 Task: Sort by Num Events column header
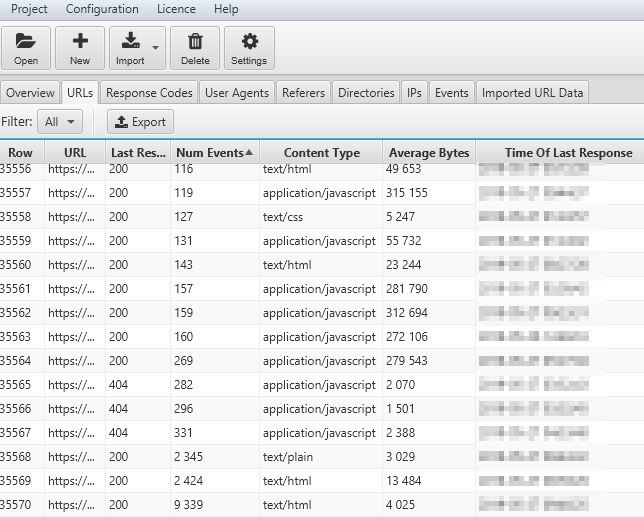(214, 153)
